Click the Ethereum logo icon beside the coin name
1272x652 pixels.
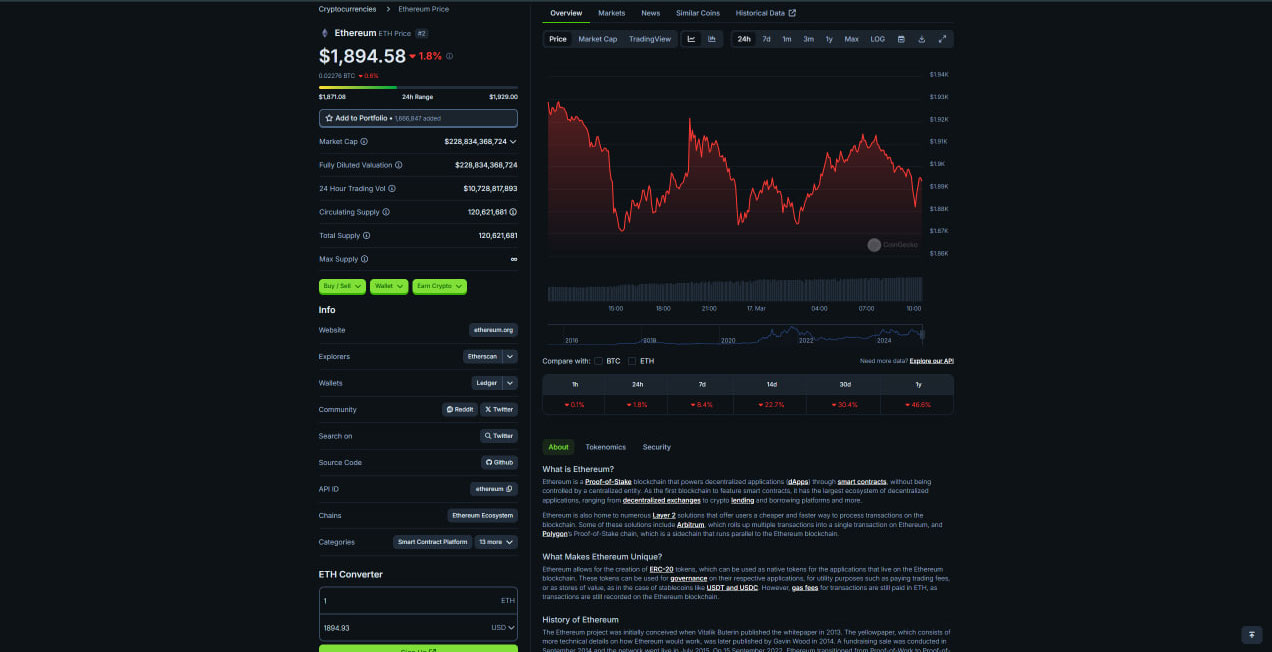pos(324,33)
